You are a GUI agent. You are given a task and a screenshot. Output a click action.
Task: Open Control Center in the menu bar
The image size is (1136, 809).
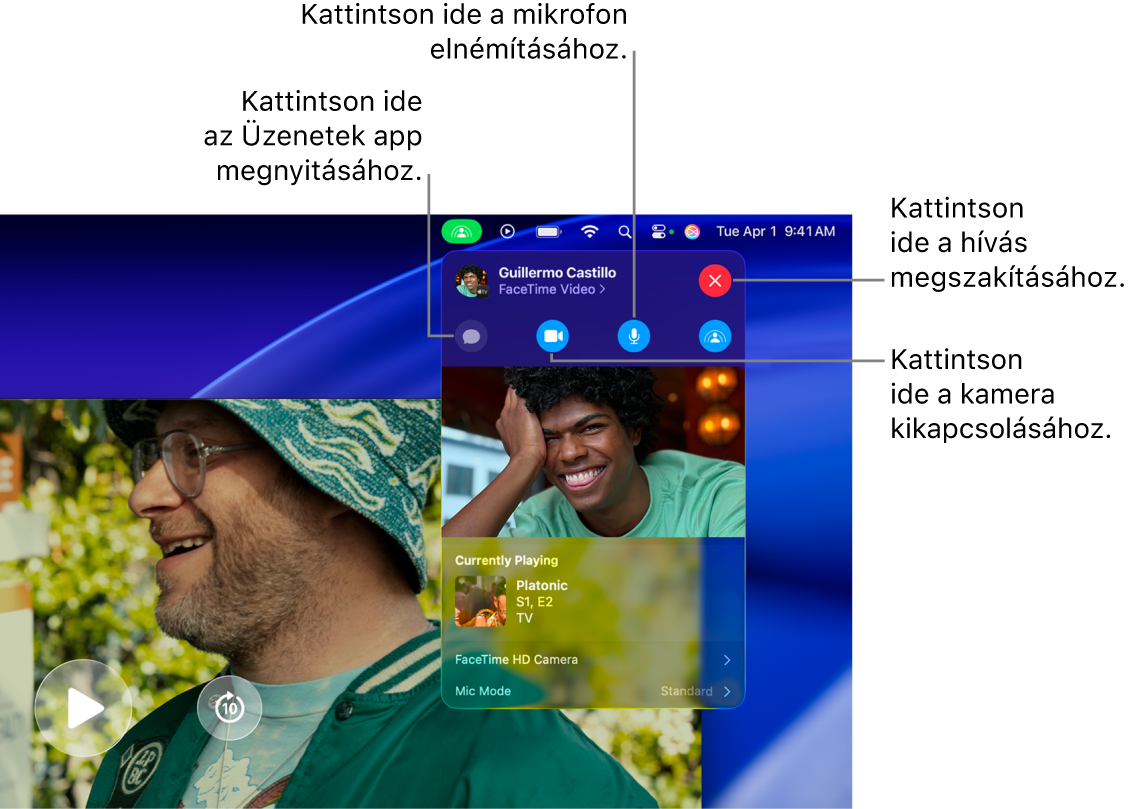[x=661, y=232]
